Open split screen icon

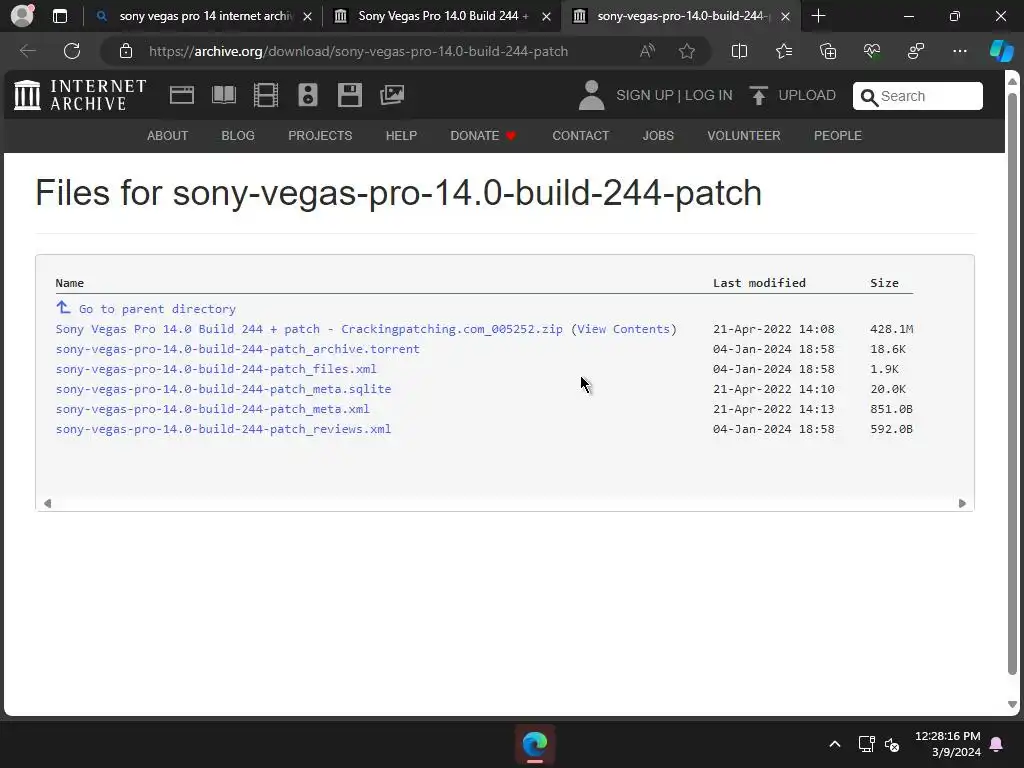click(x=739, y=51)
